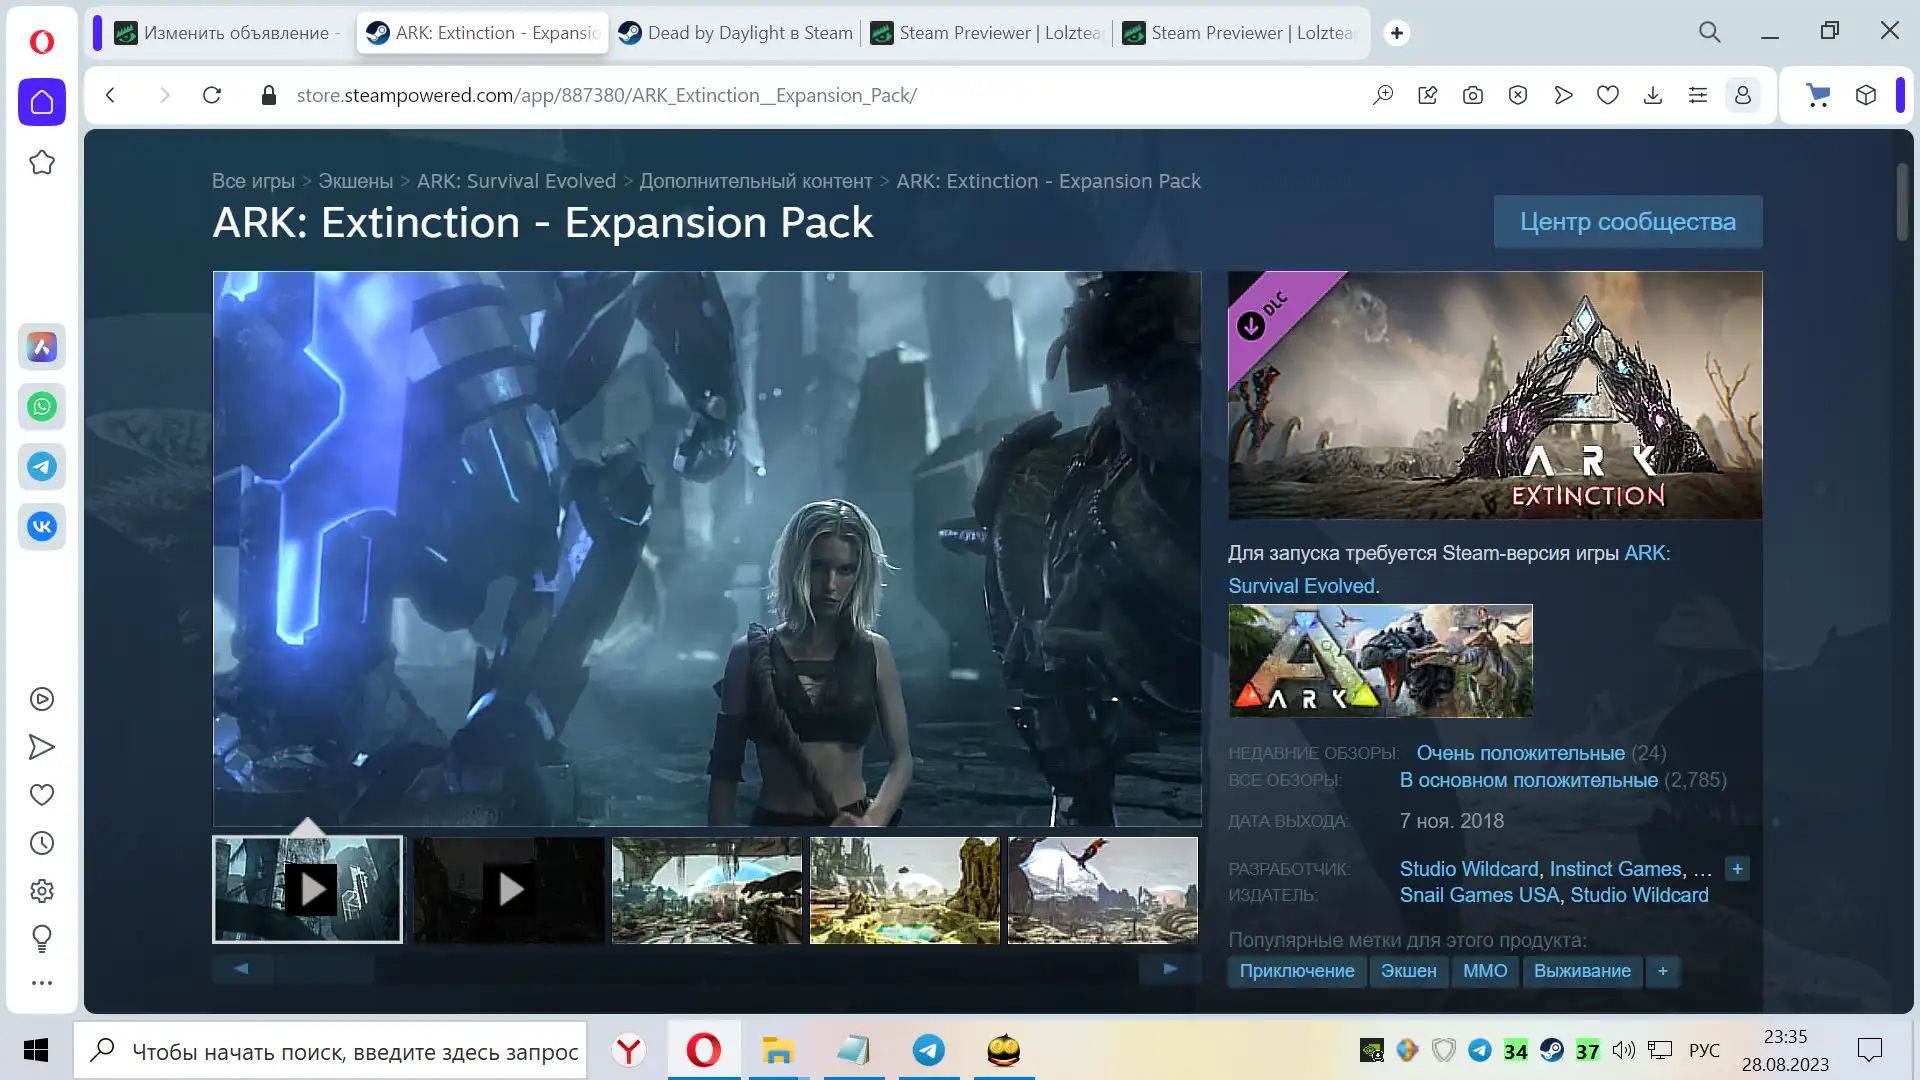Open tips lightbulb icon in sidebar

coord(42,939)
